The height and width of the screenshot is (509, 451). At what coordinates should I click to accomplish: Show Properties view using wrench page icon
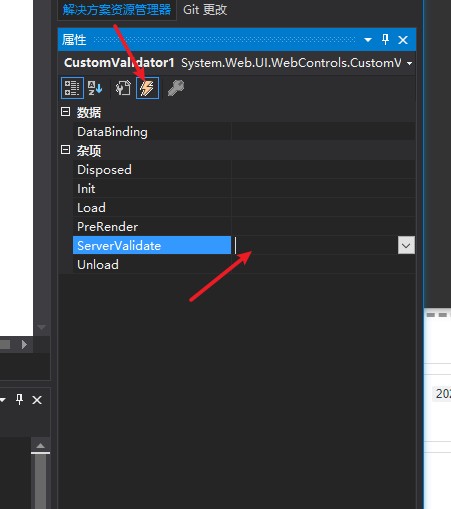(123, 88)
